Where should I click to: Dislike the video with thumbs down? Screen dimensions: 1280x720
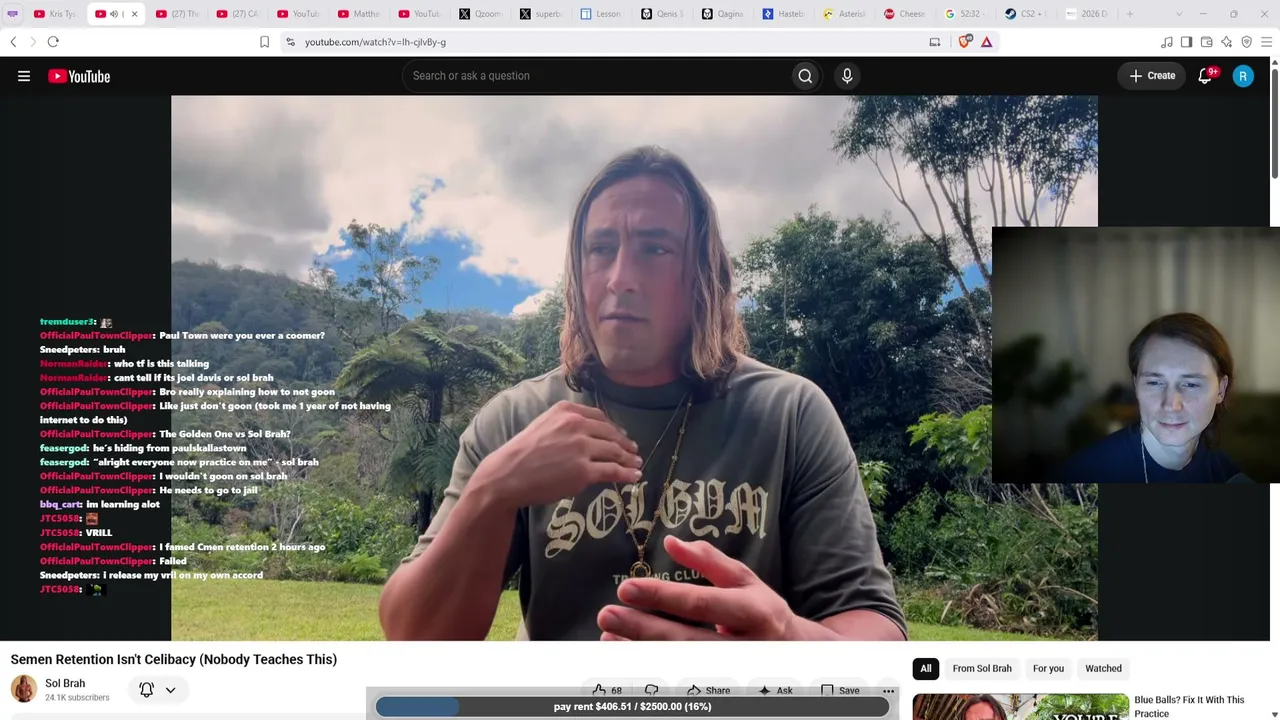pos(652,690)
